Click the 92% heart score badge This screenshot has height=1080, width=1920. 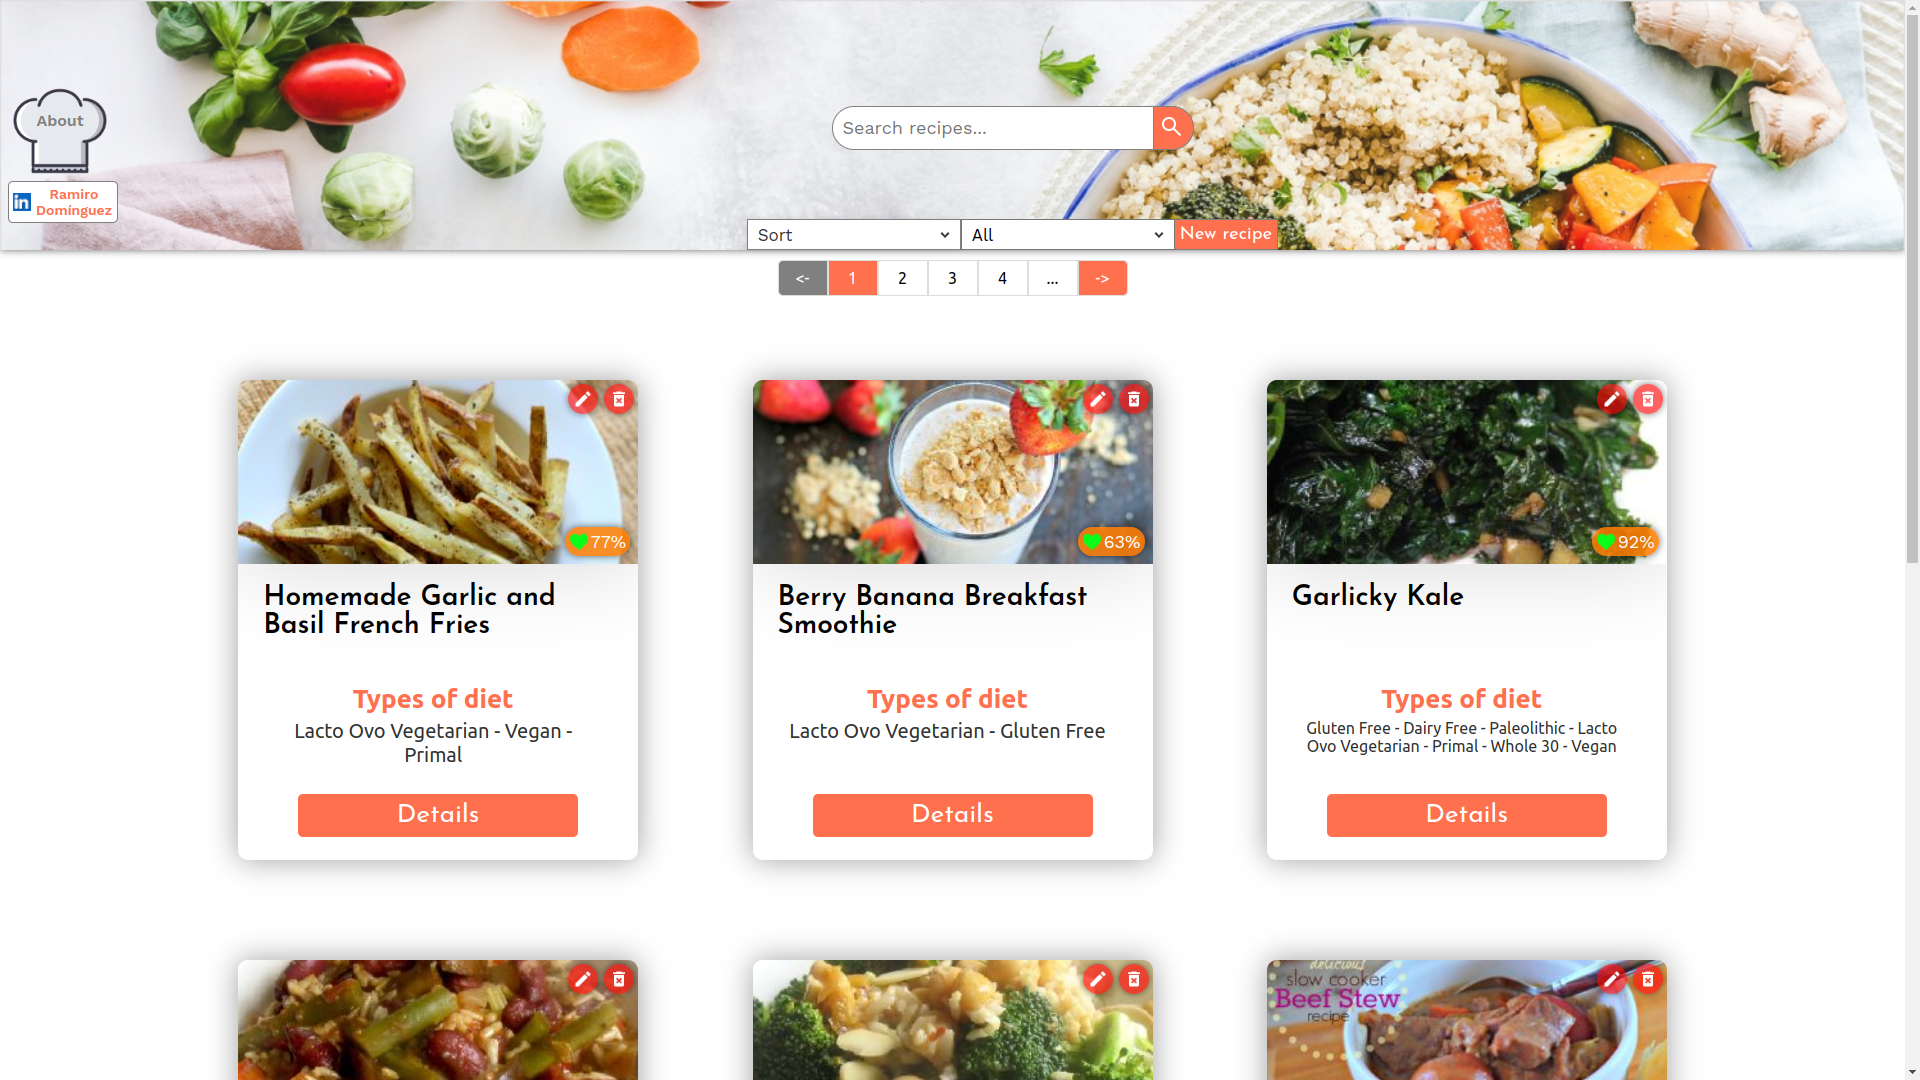tap(1625, 542)
